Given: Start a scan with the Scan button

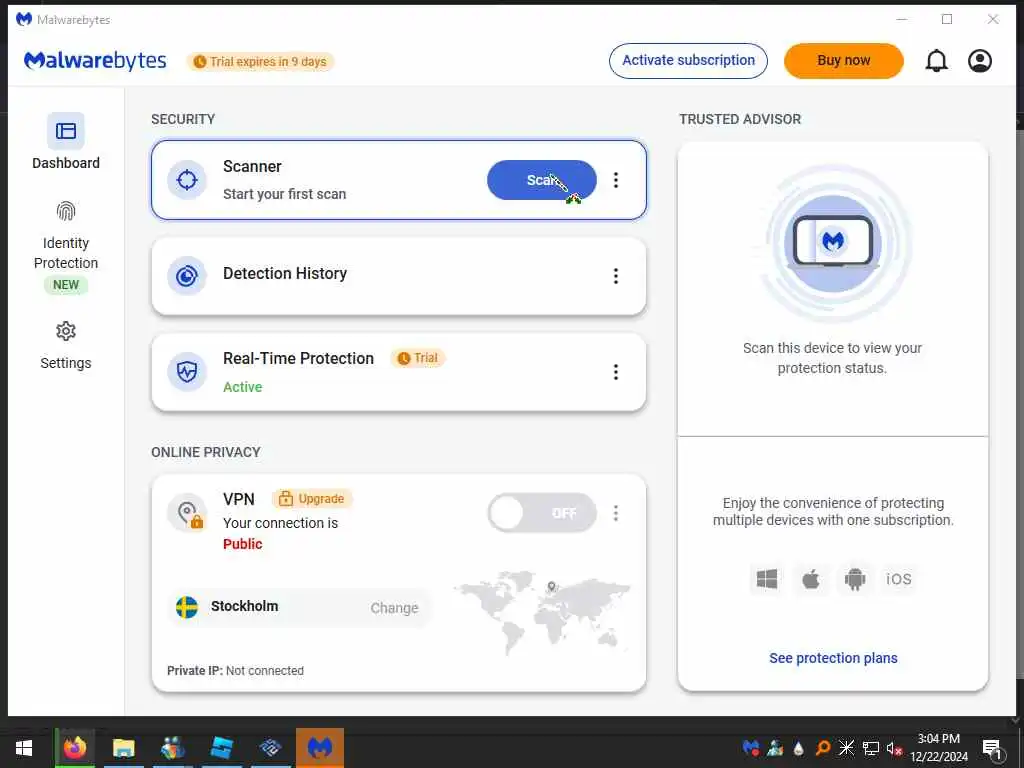Looking at the screenshot, I should 541,180.
